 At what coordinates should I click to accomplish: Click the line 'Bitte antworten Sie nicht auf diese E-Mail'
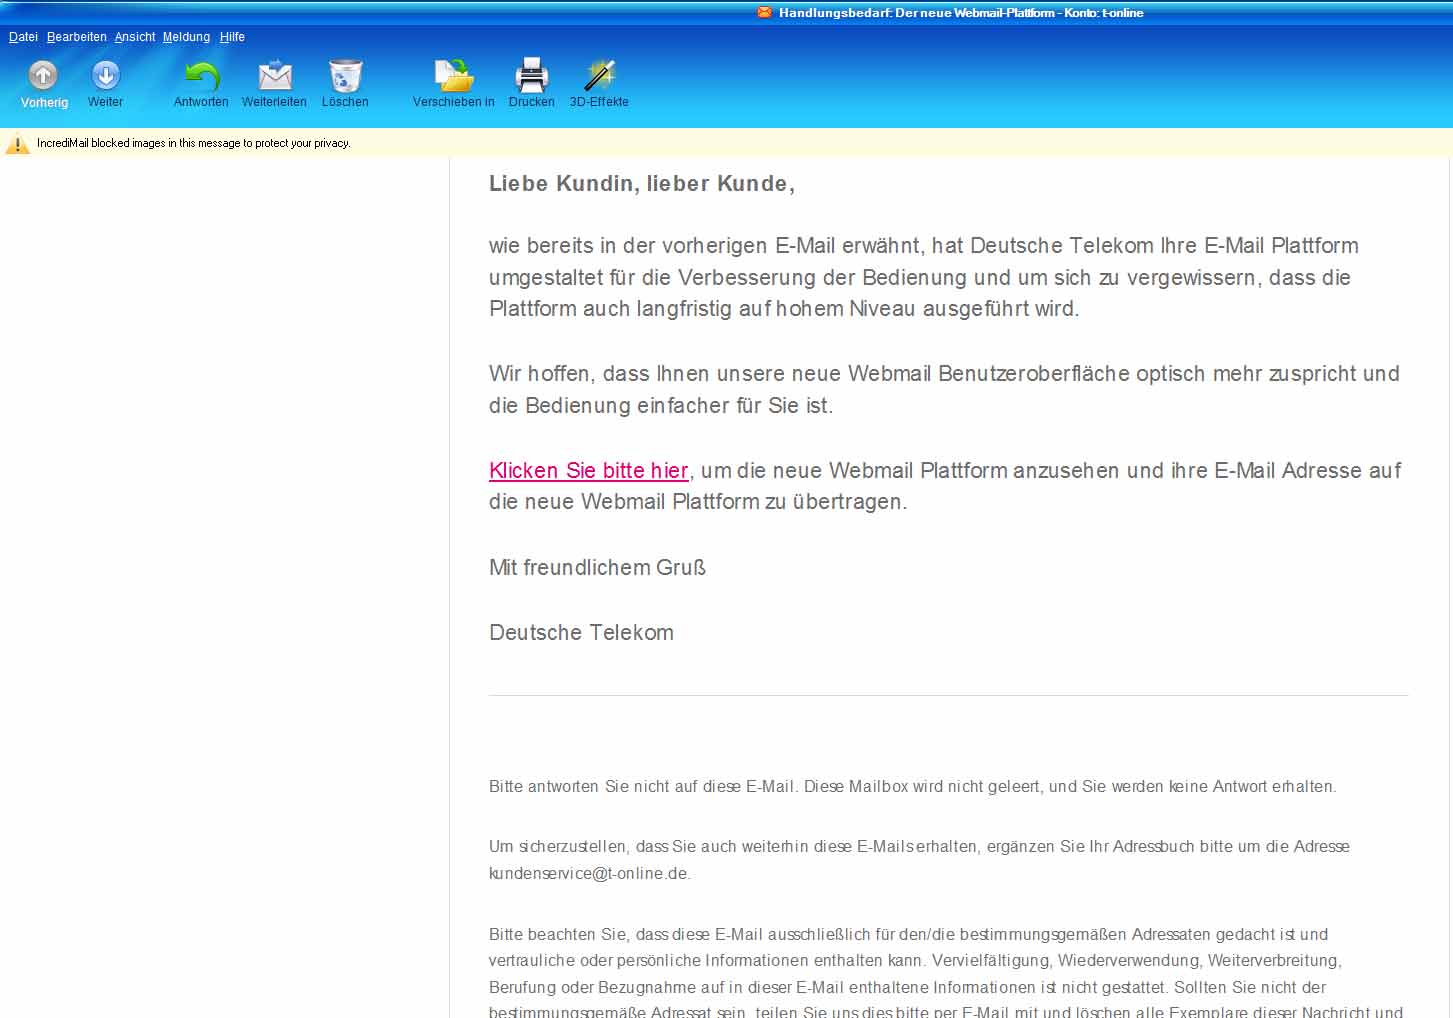(x=912, y=787)
